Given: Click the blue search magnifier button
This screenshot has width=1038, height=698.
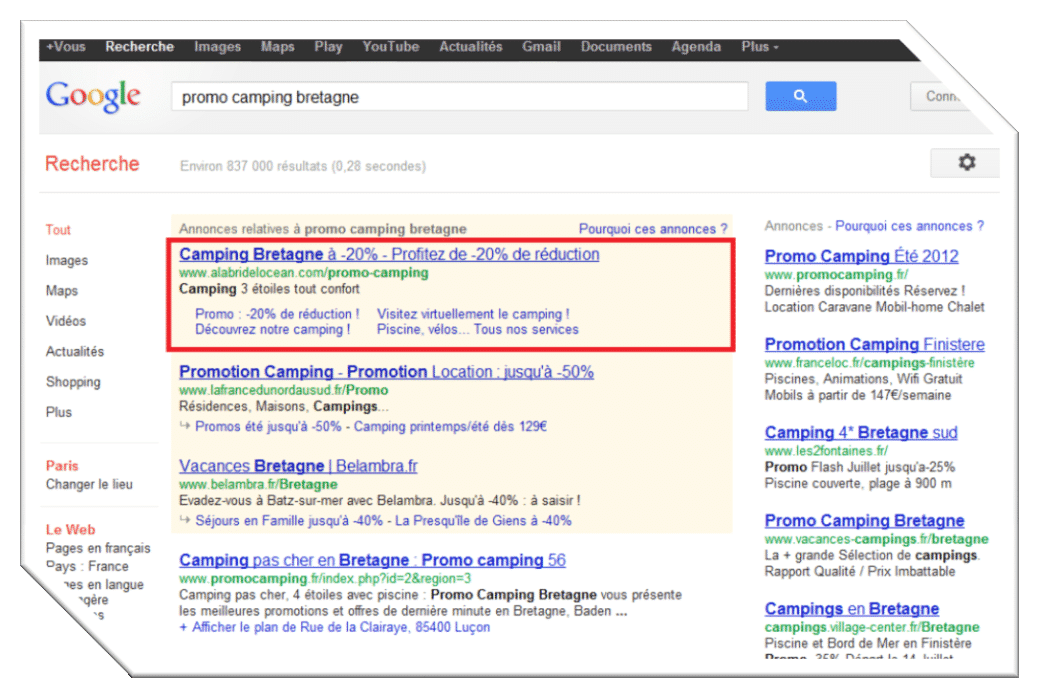Looking at the screenshot, I should pyautogui.click(x=800, y=96).
